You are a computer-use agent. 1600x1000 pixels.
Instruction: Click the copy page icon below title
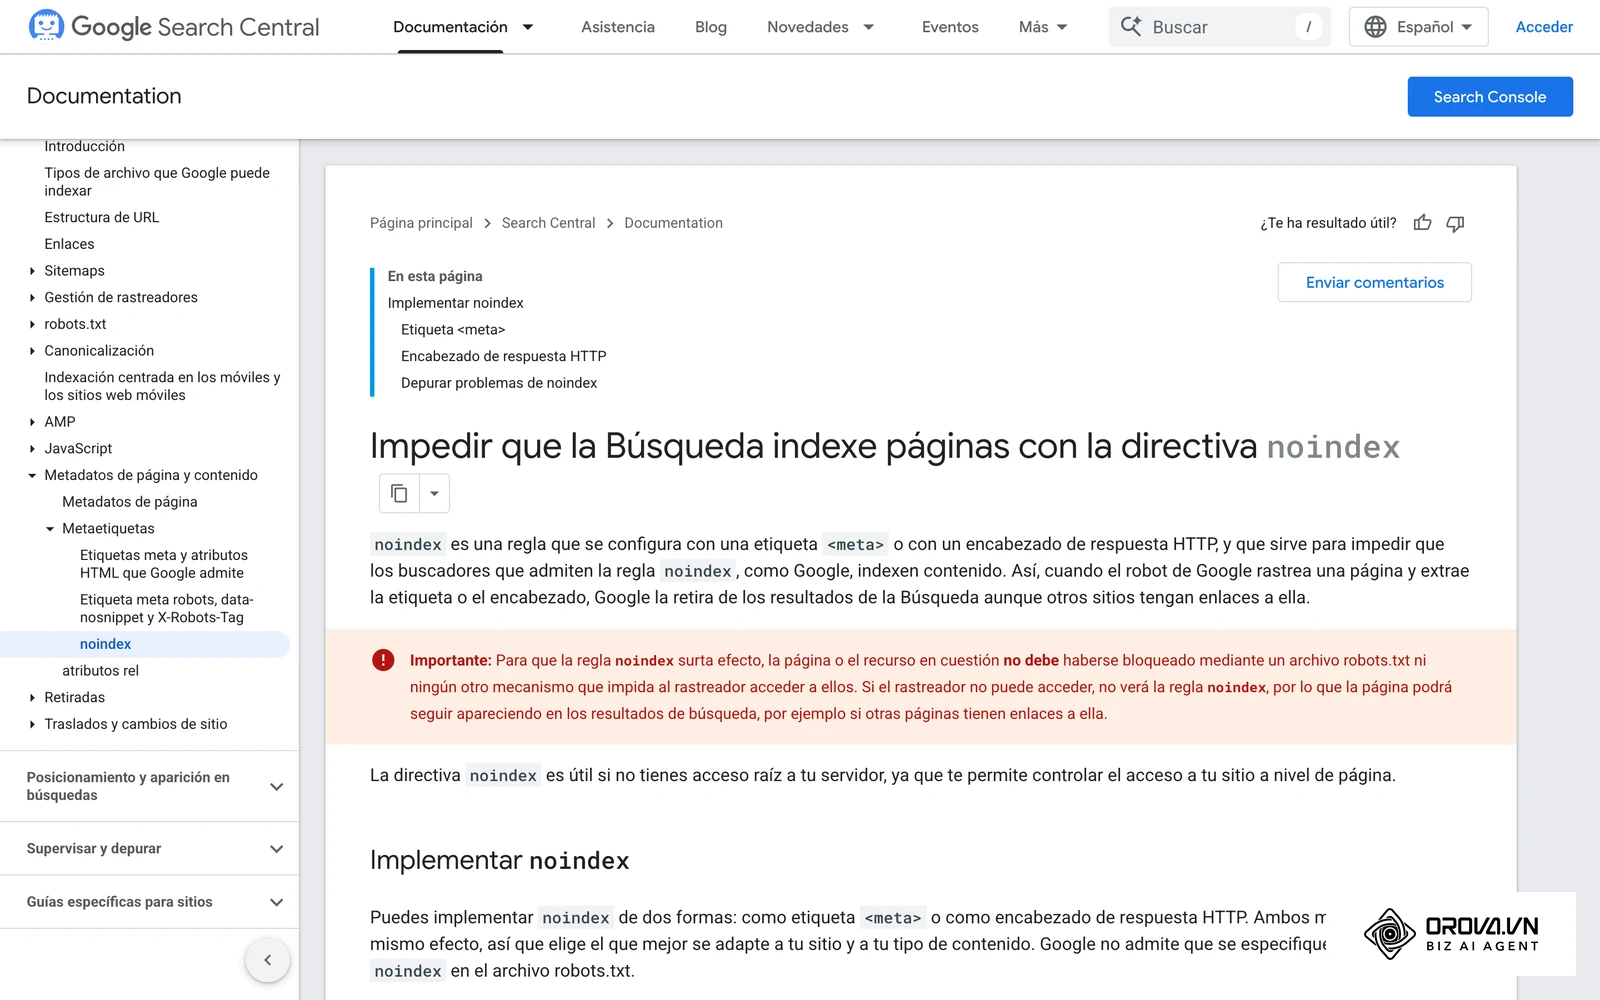(x=399, y=493)
